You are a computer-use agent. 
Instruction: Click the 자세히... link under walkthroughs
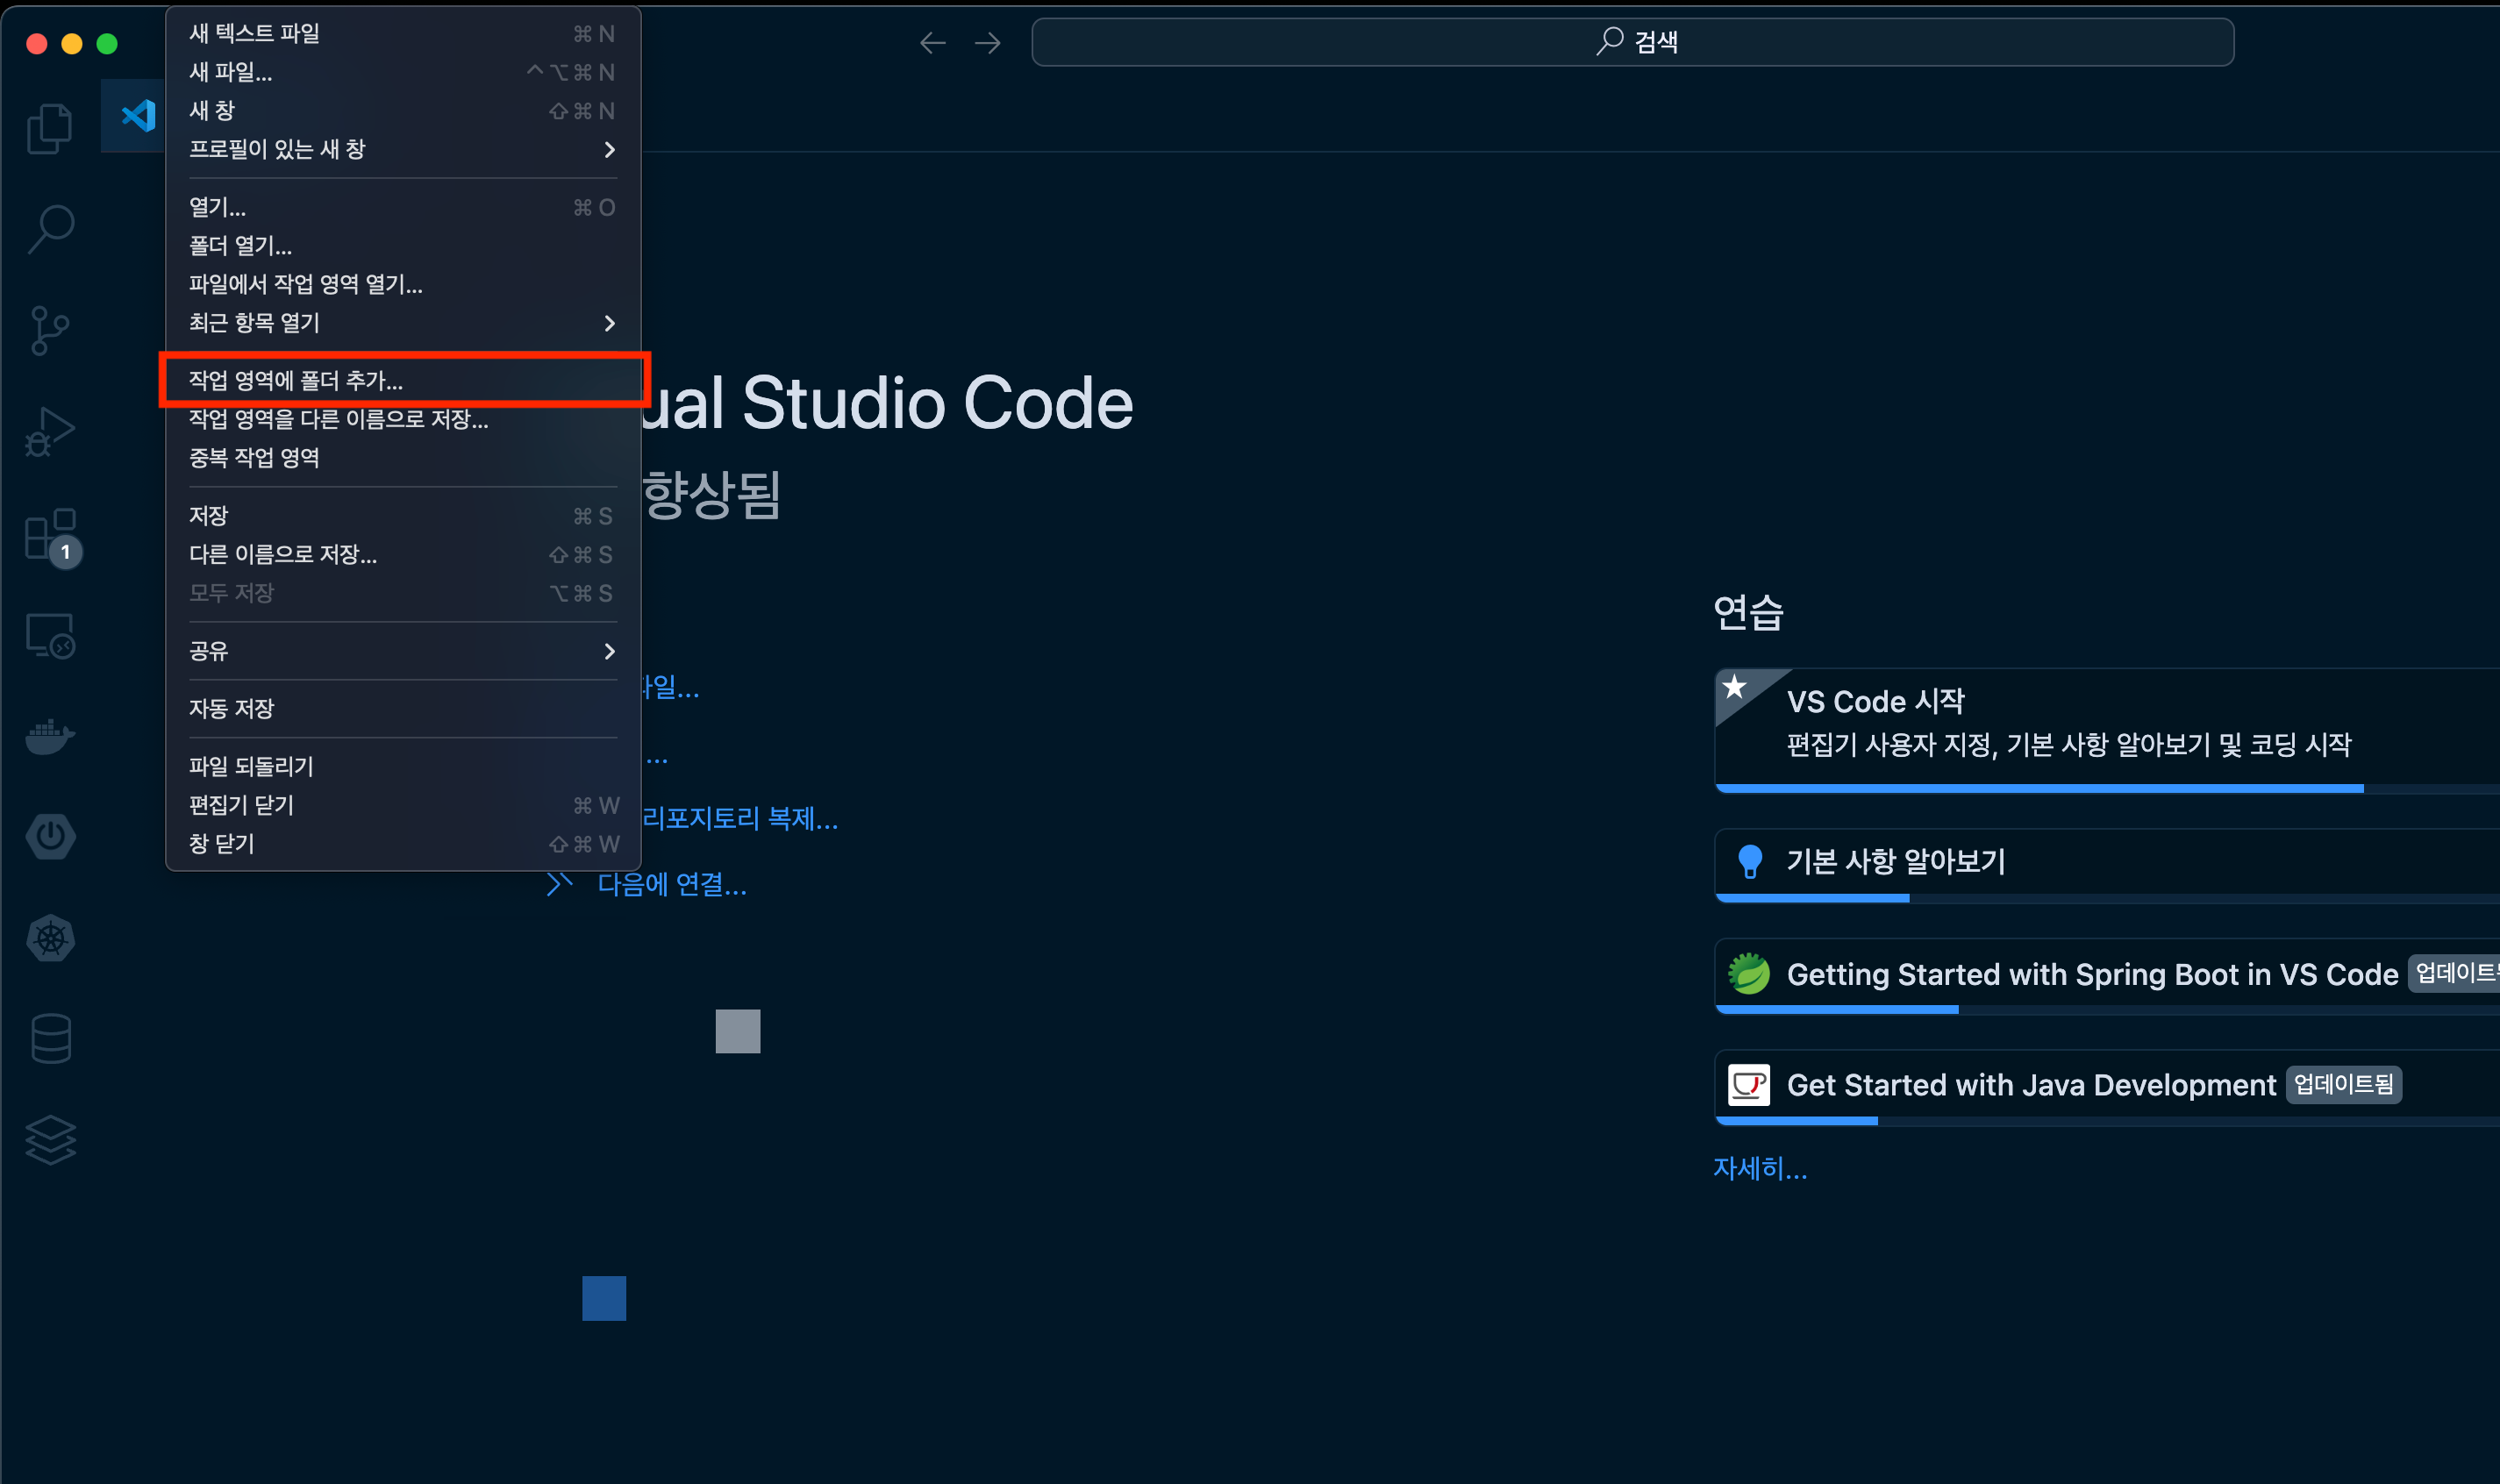click(1760, 1168)
